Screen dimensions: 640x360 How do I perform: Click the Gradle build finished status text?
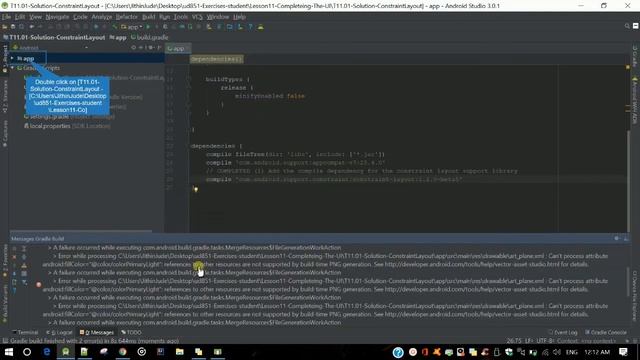(x=95, y=341)
